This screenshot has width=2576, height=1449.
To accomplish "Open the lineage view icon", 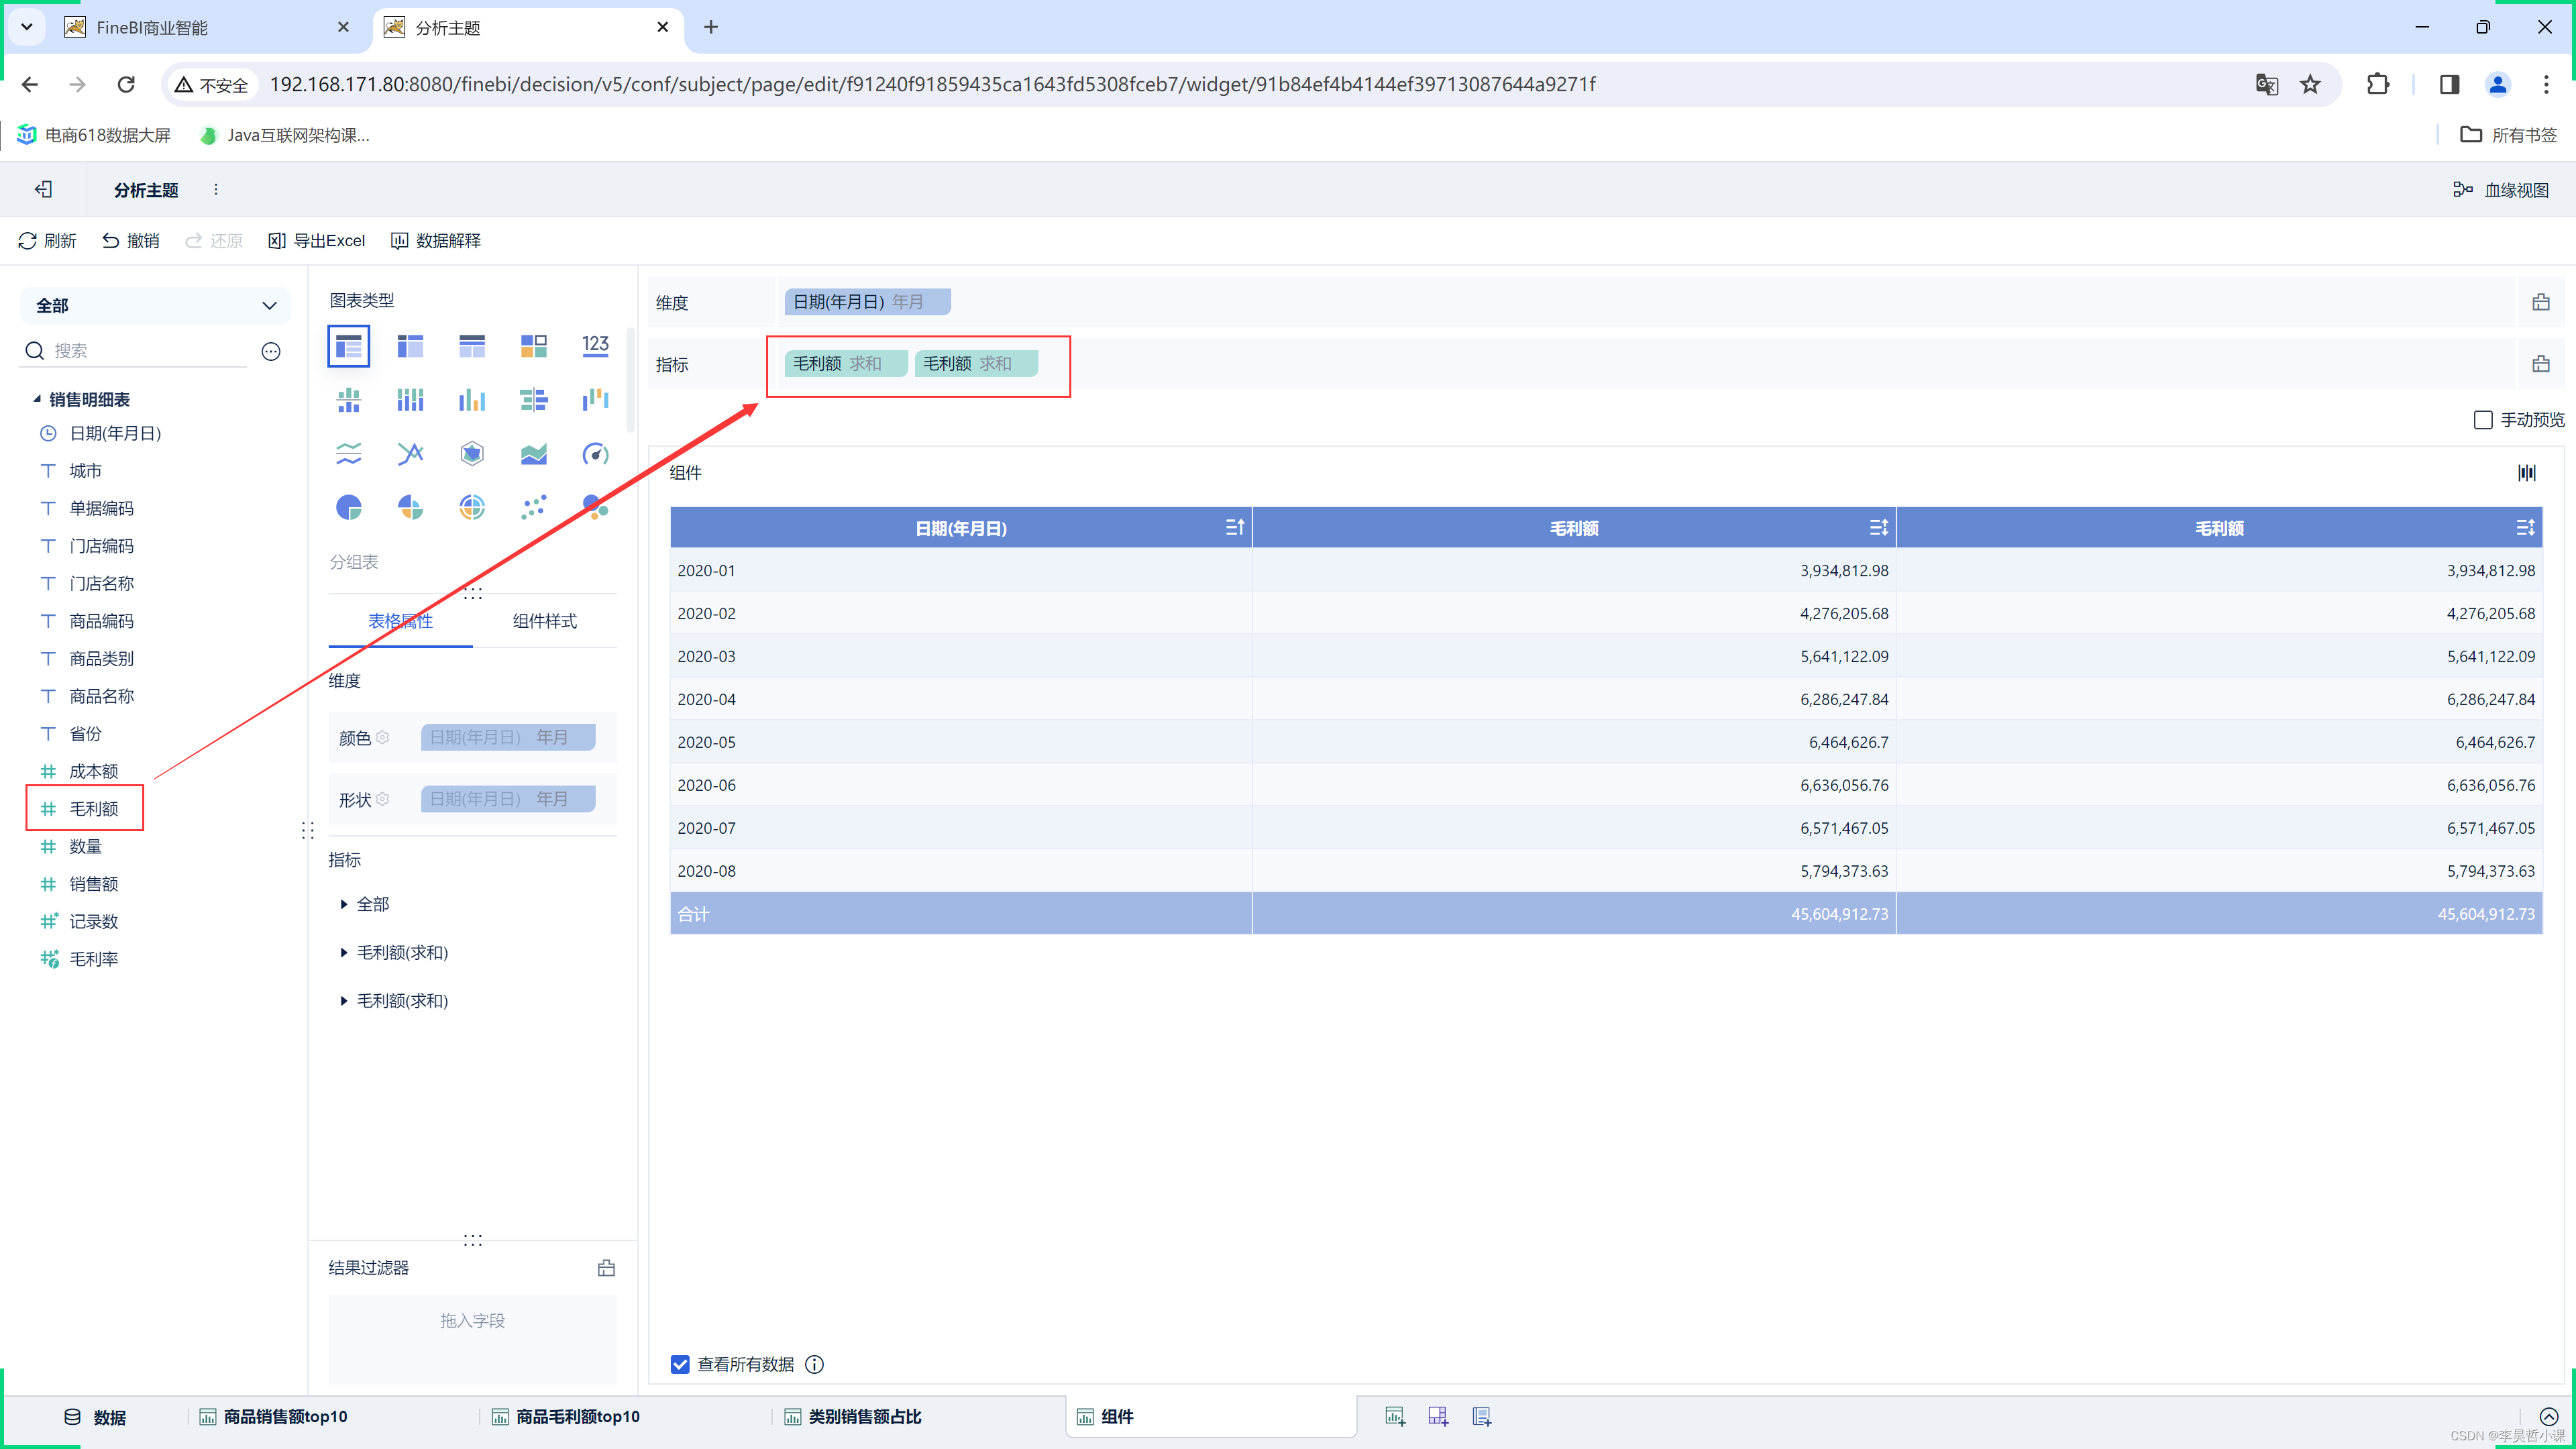I will pyautogui.click(x=2463, y=190).
